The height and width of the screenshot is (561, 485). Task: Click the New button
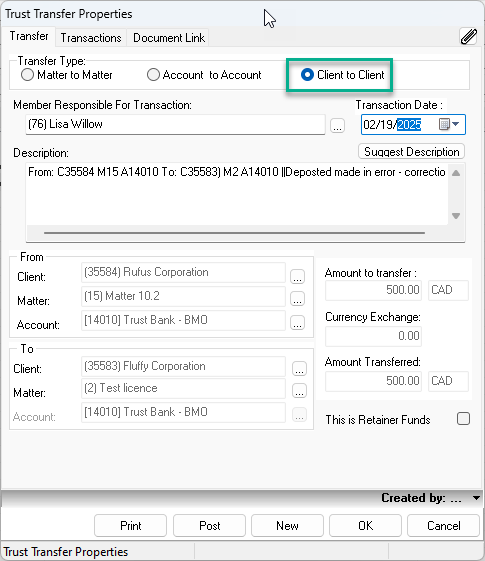coord(287,526)
